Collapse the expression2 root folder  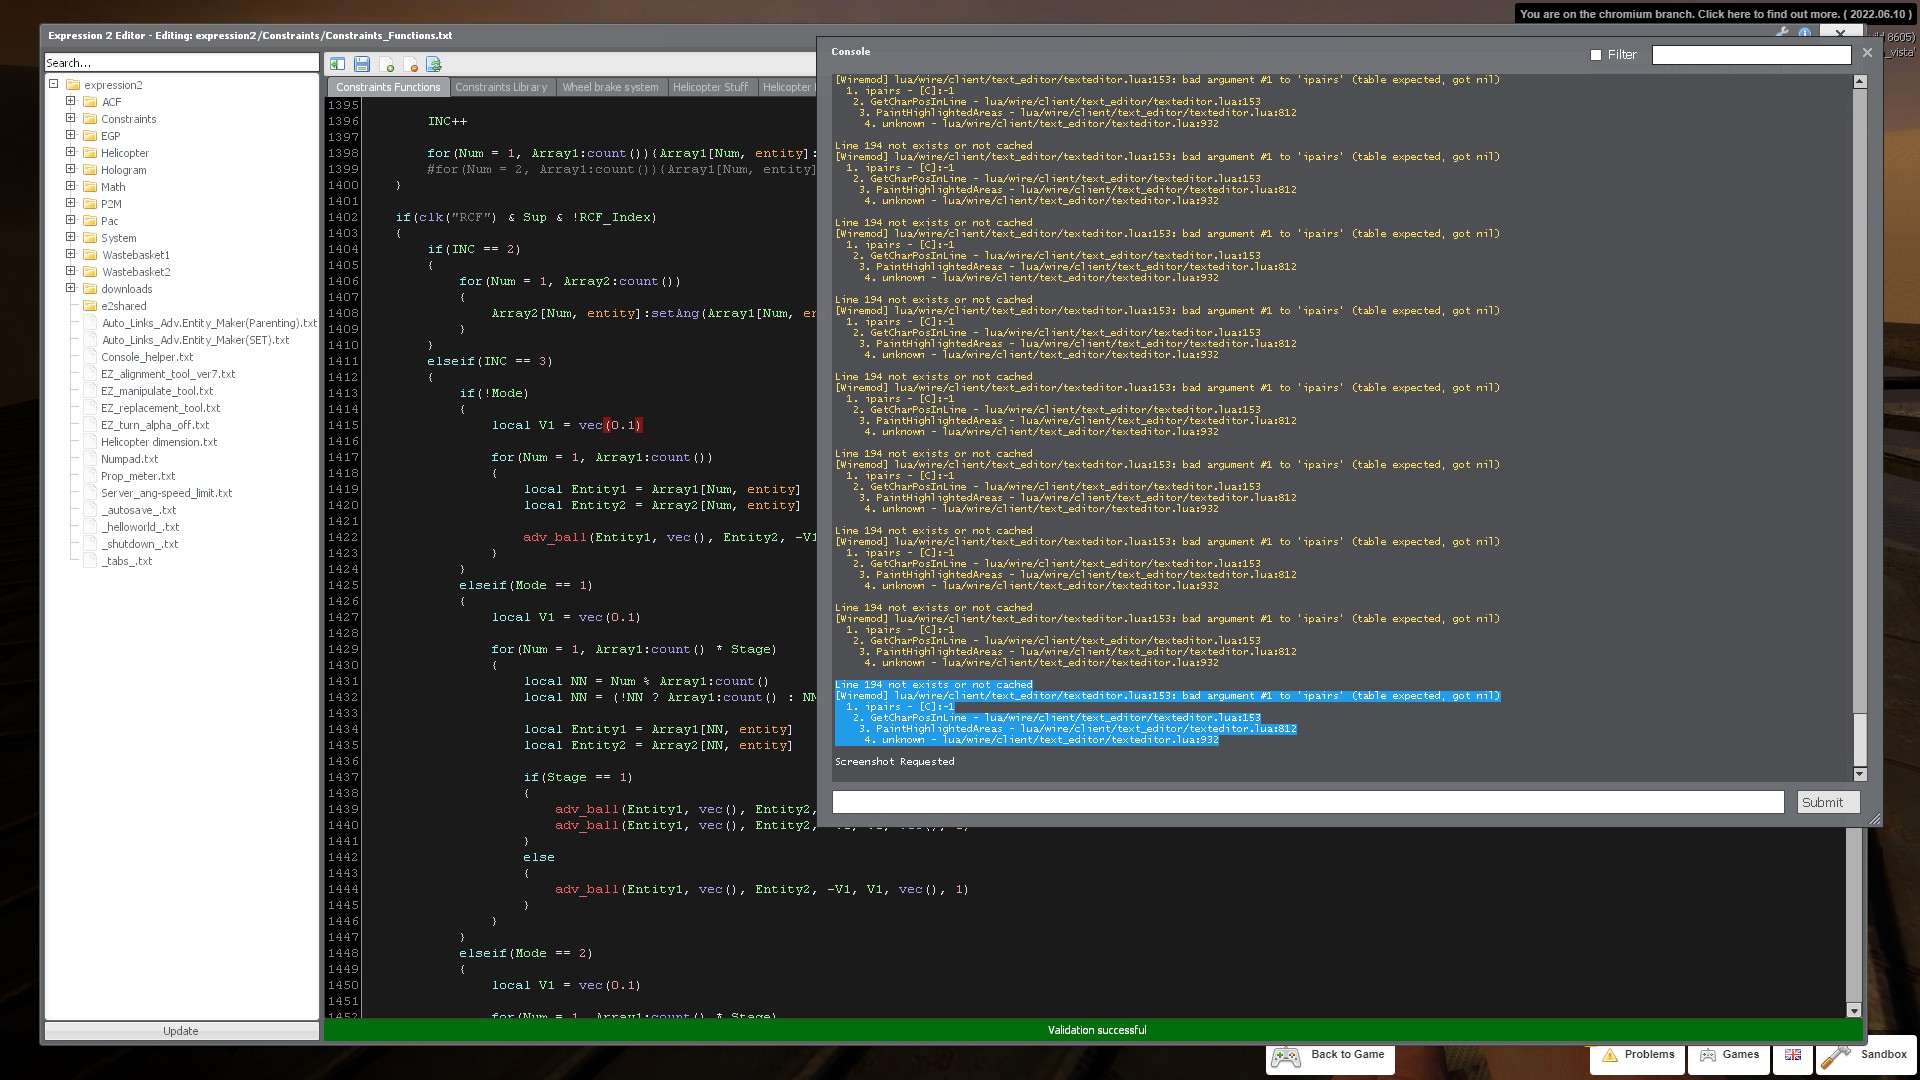pos(55,84)
